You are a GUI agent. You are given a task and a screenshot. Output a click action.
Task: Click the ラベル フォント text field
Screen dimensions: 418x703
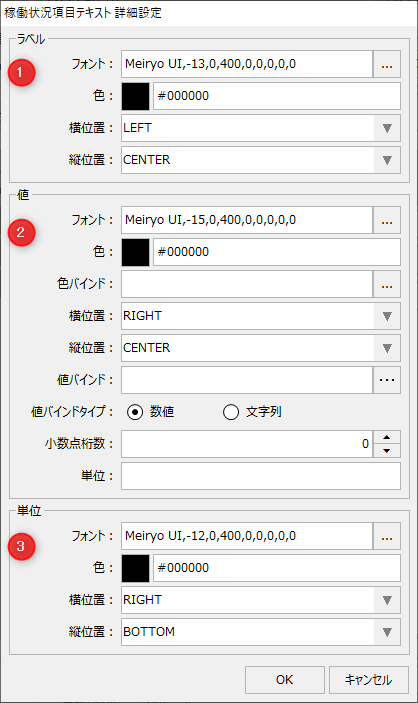(247, 64)
